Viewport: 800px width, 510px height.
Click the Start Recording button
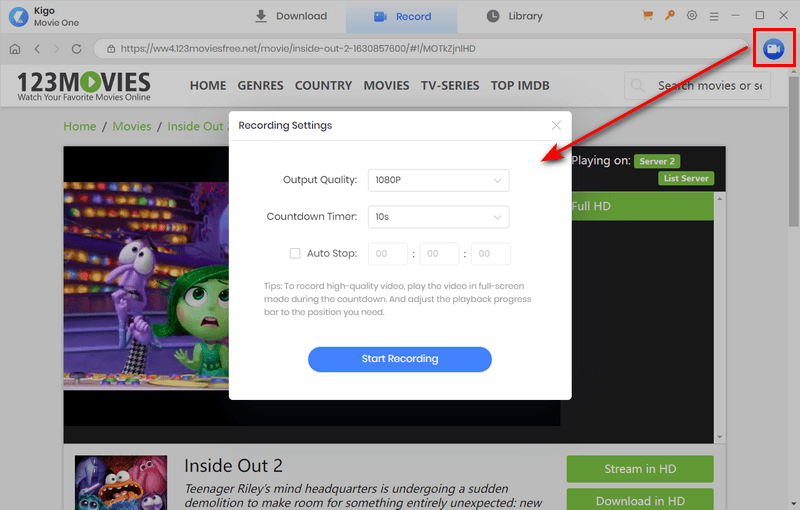(400, 359)
